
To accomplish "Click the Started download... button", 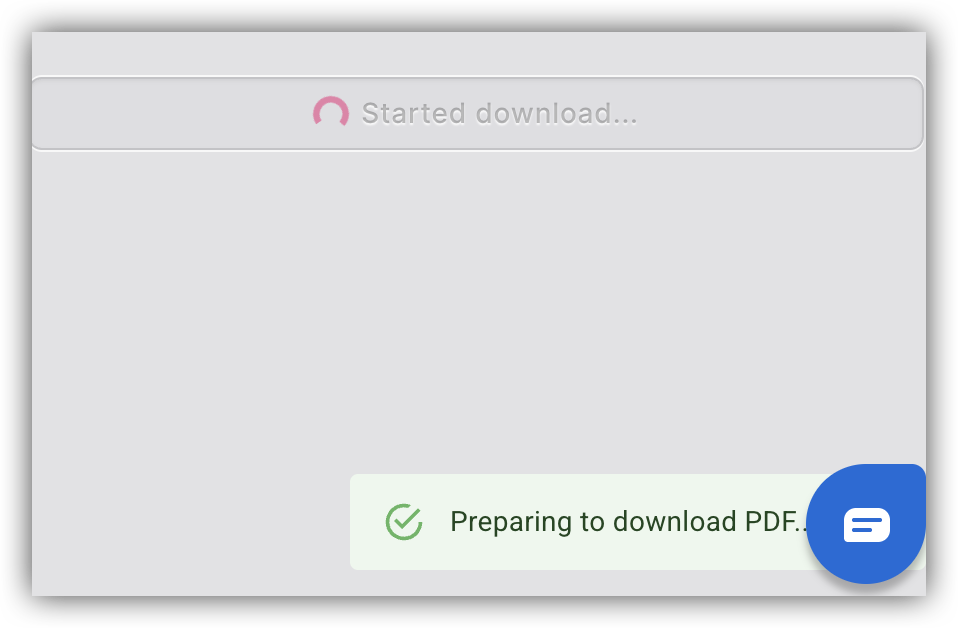I will [x=477, y=113].
